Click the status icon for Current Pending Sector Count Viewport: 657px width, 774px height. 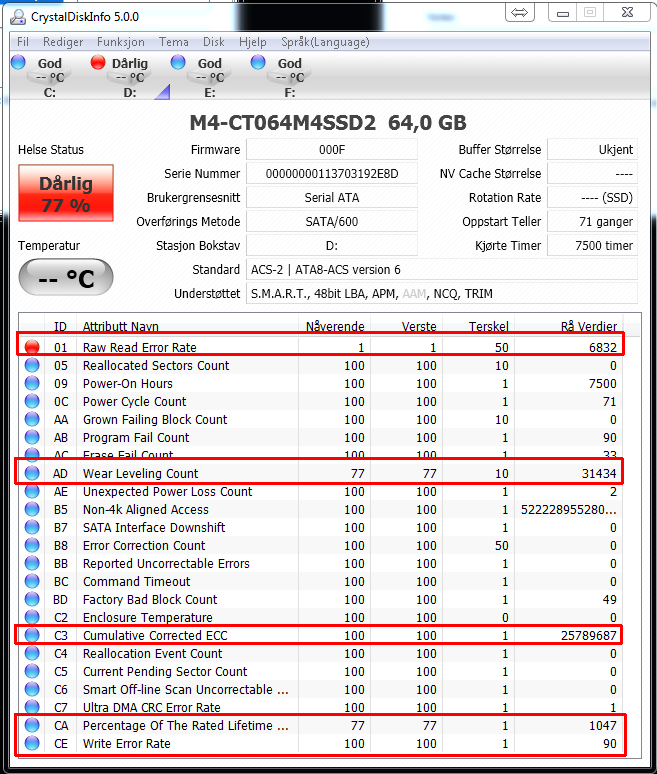click(x=32, y=671)
